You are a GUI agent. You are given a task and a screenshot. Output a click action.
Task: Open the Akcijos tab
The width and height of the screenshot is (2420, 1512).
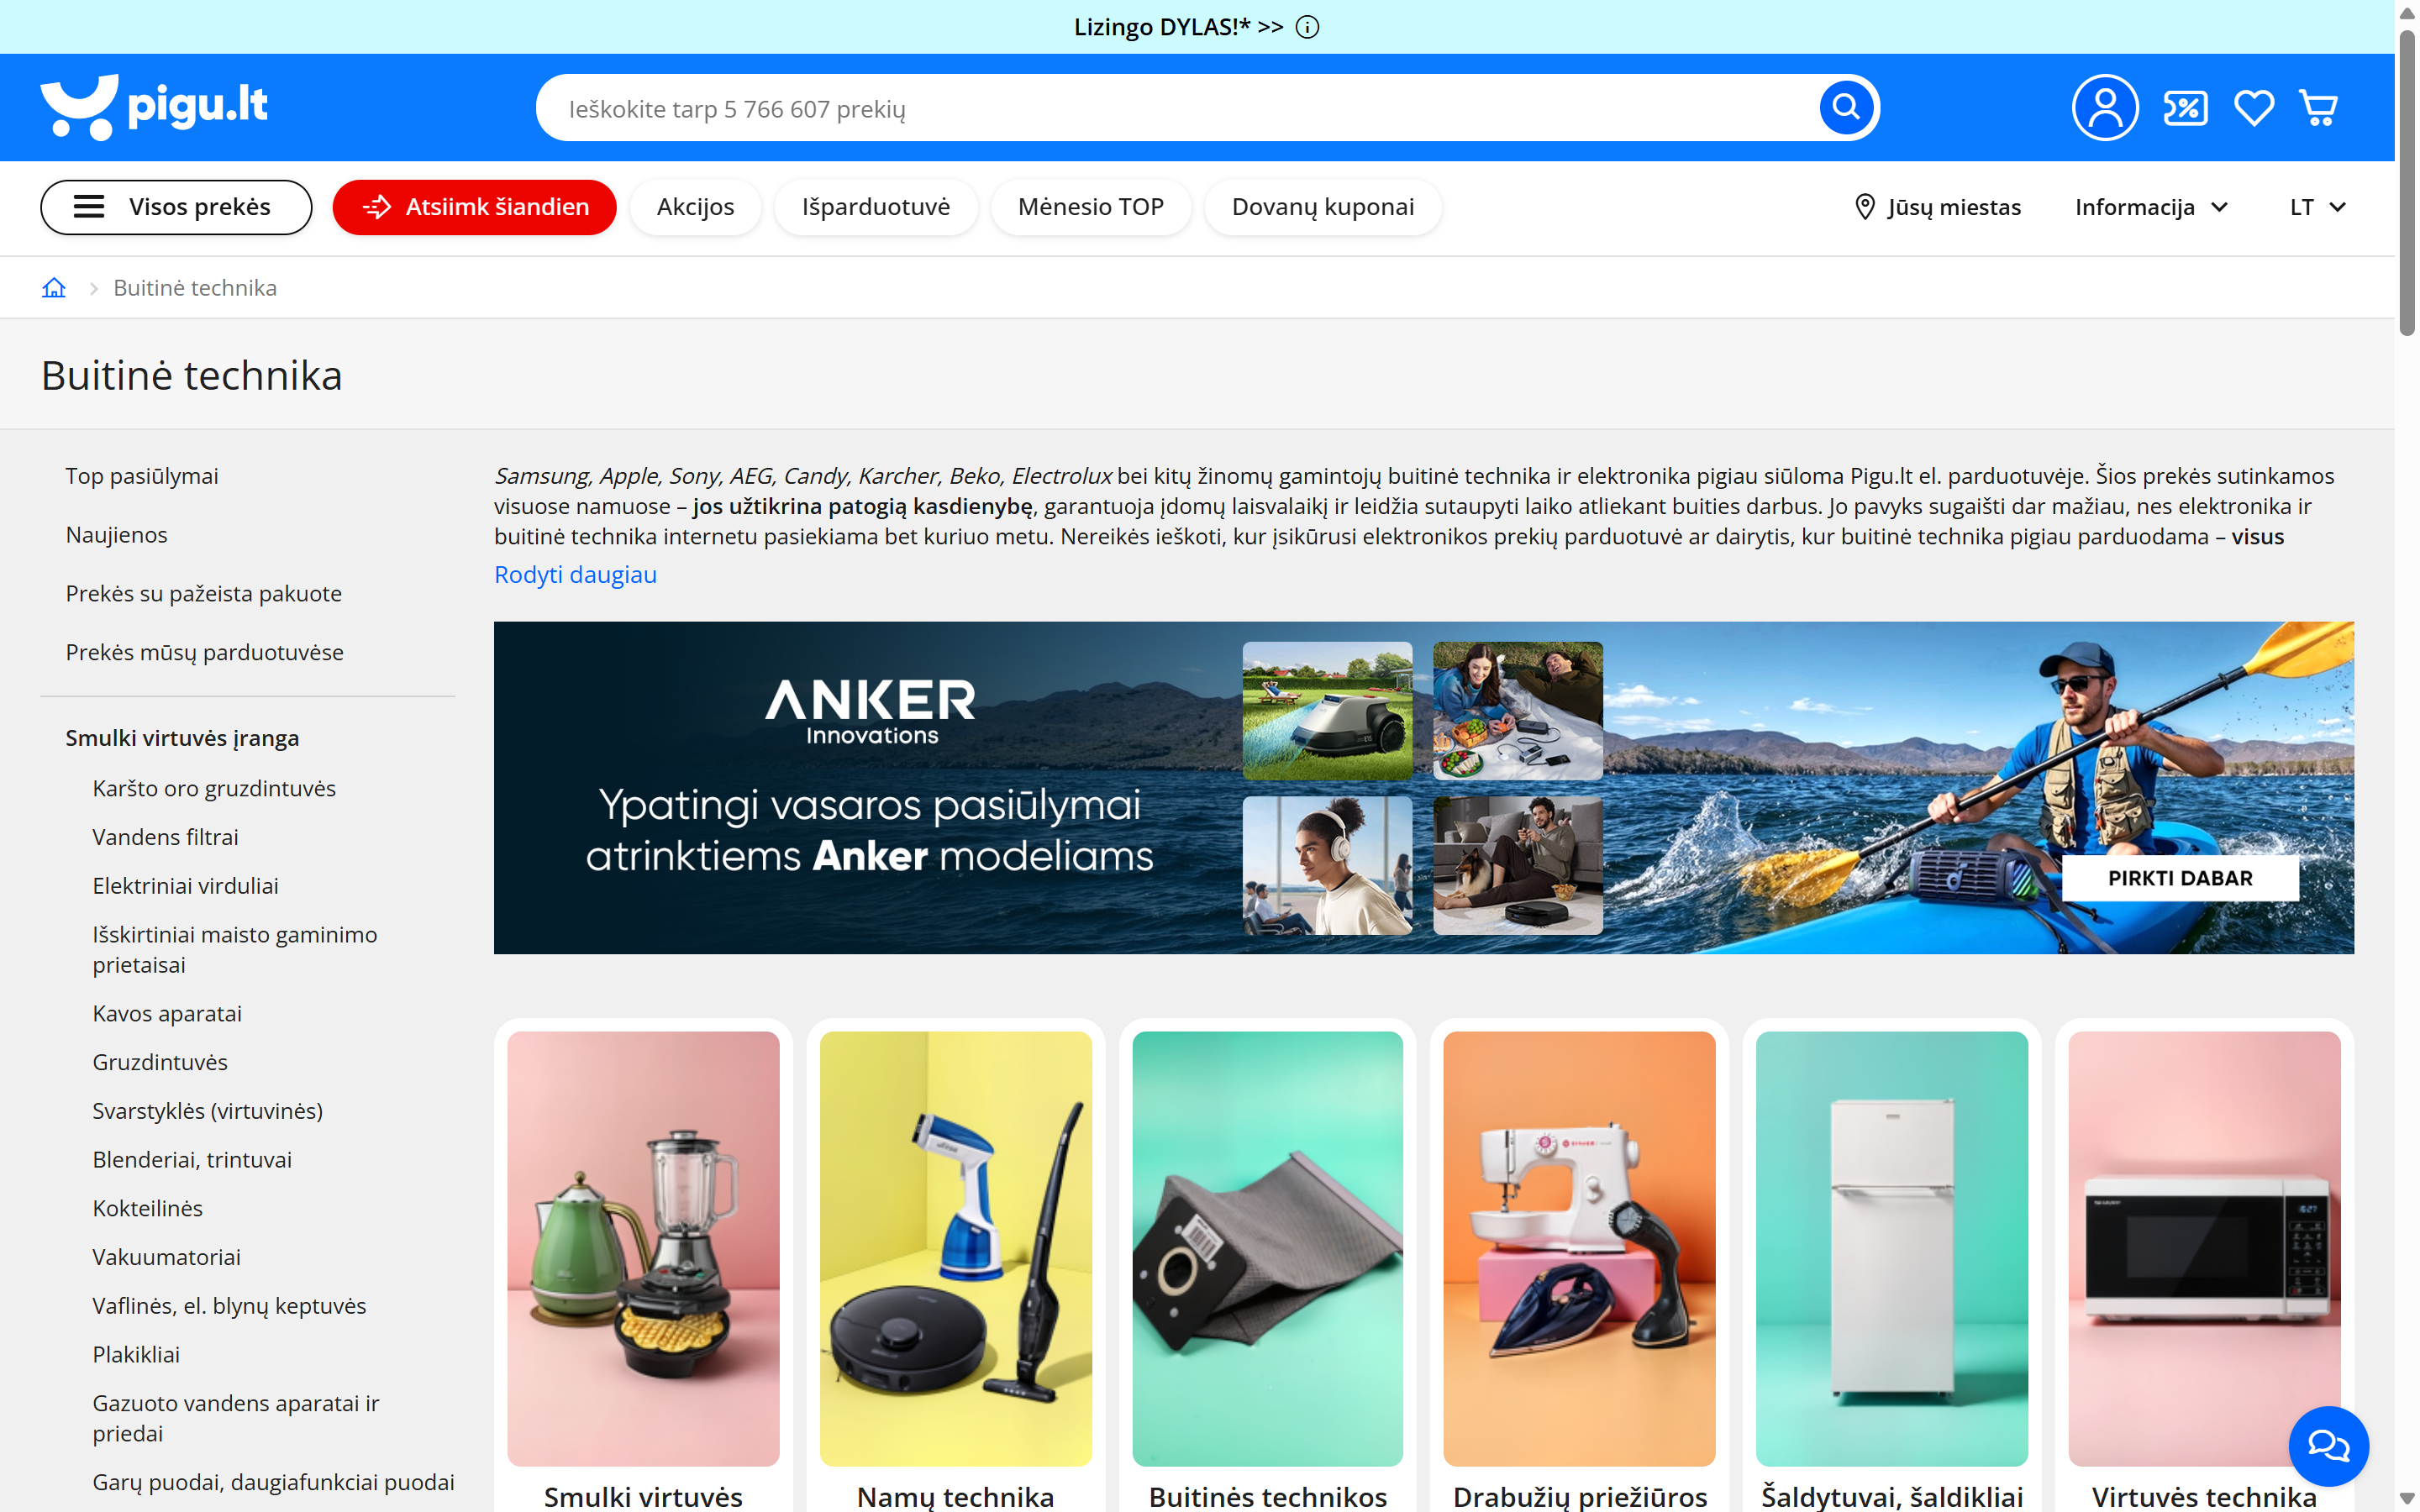(695, 207)
